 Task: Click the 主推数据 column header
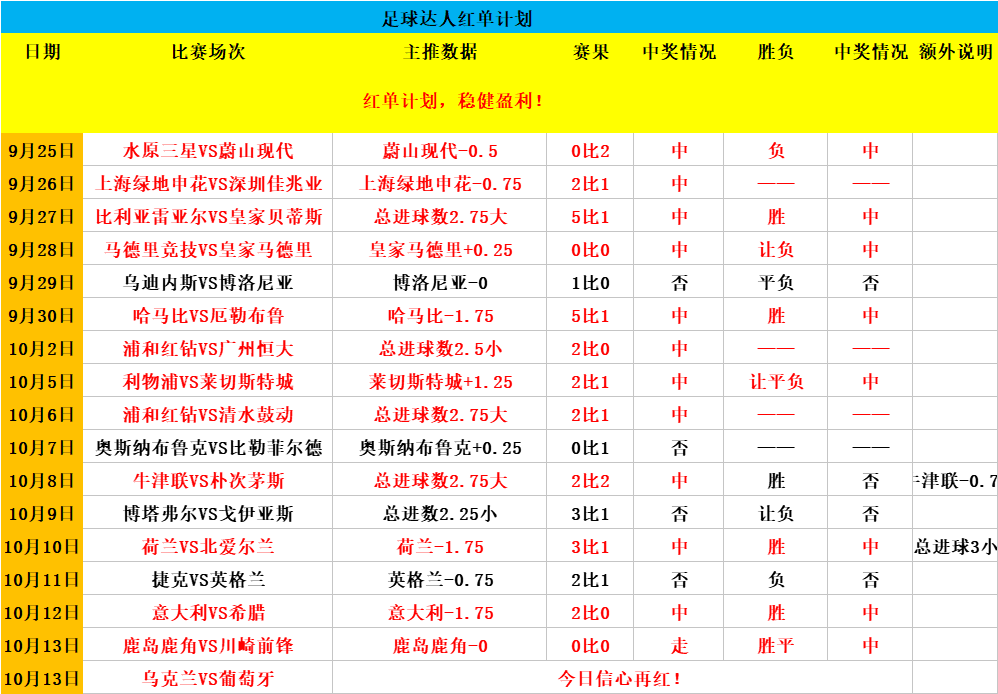[440, 52]
